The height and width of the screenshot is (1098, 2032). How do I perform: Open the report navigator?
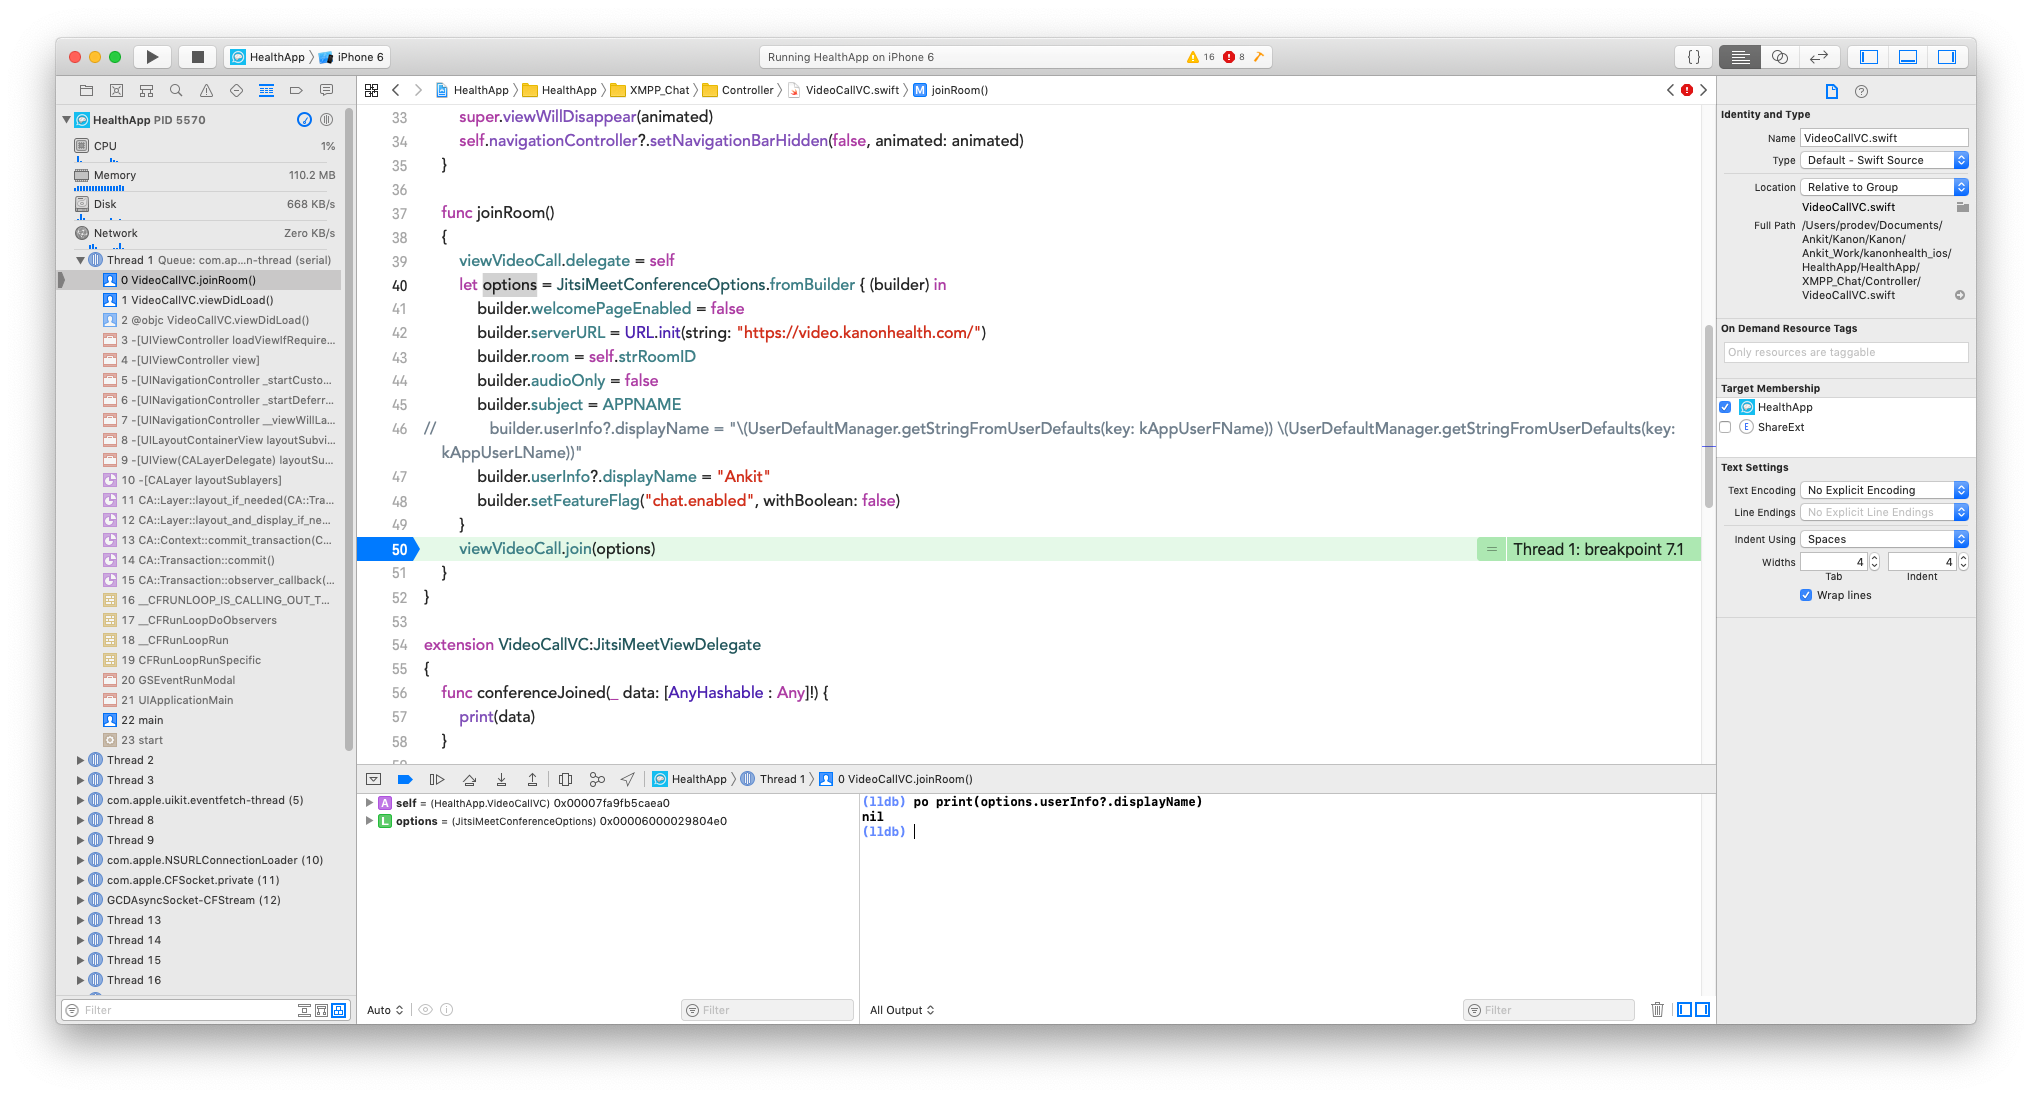326,90
